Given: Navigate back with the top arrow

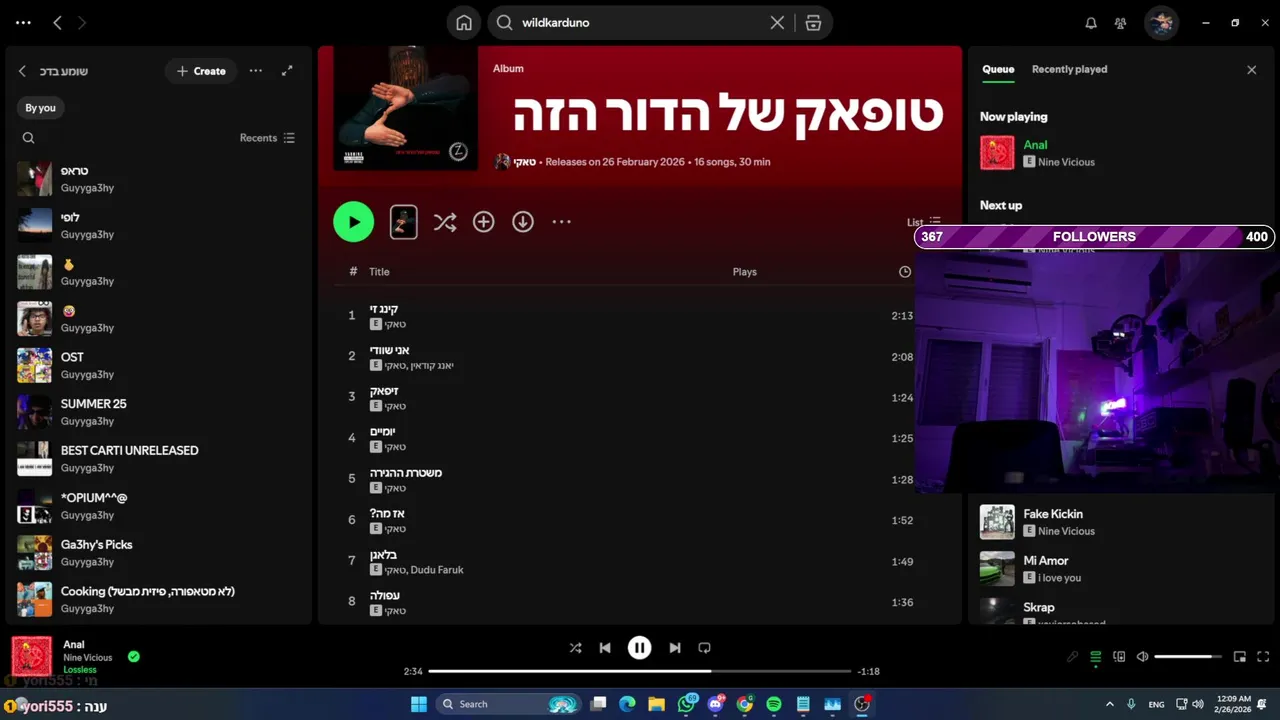Looking at the screenshot, I should [x=57, y=22].
